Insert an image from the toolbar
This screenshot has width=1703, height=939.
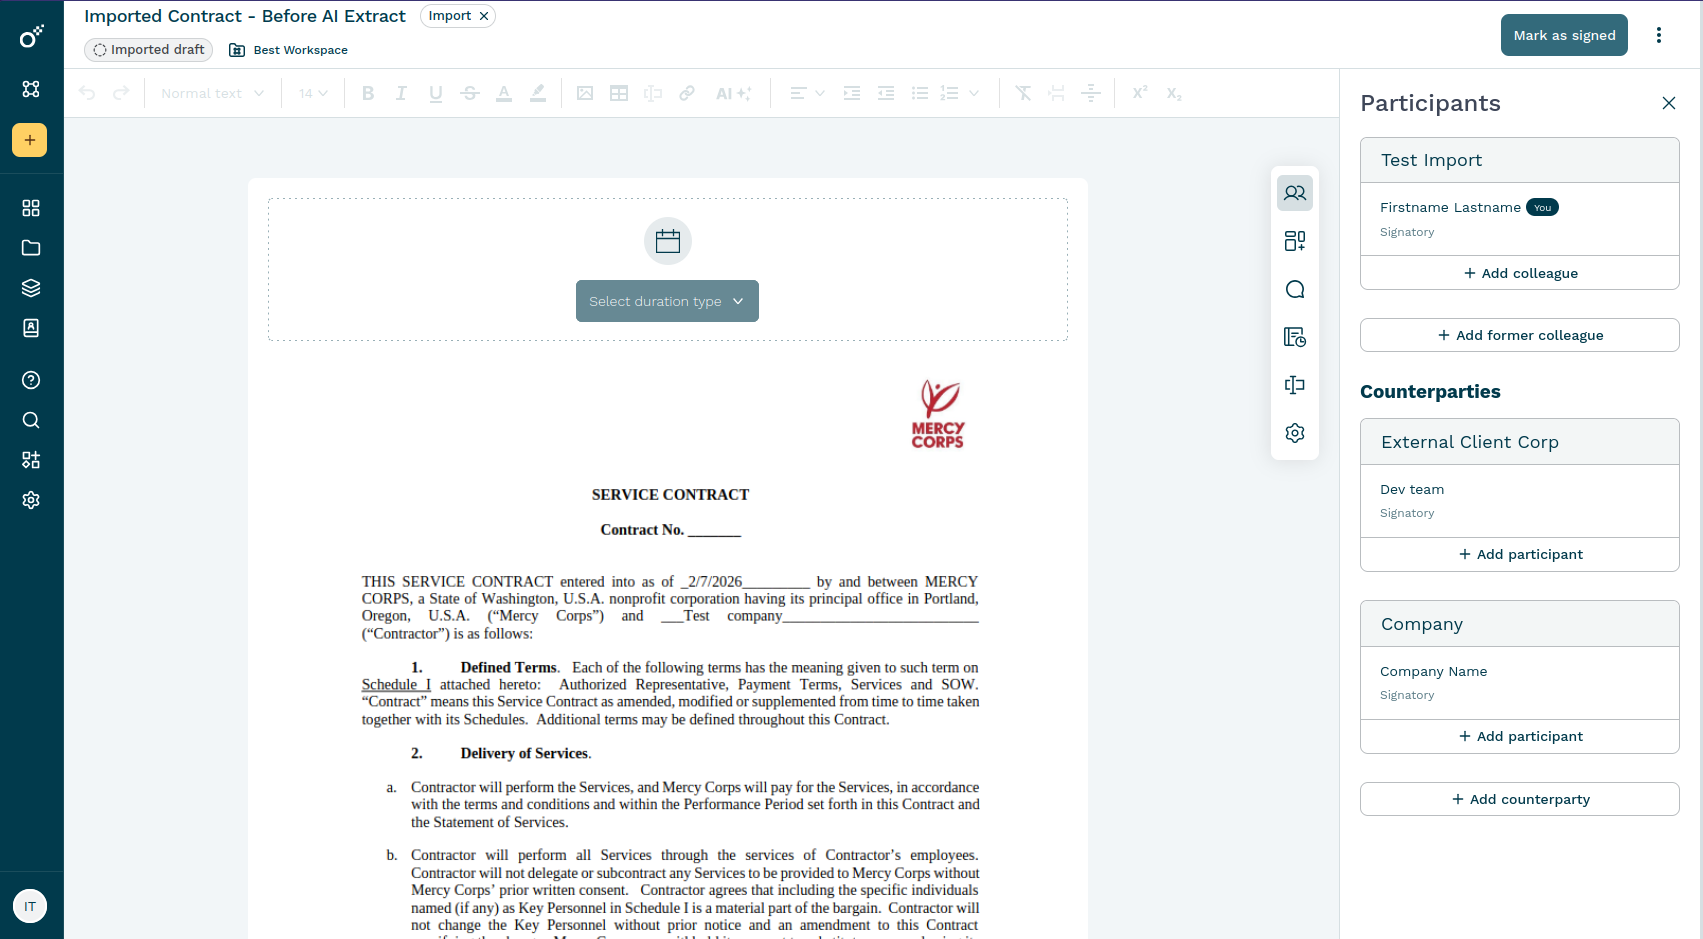click(x=585, y=93)
